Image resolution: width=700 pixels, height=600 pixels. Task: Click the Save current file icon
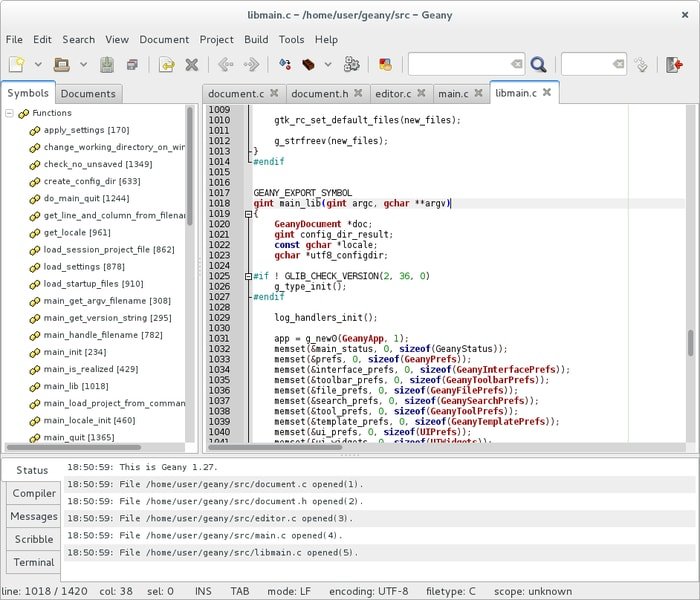coord(107,65)
